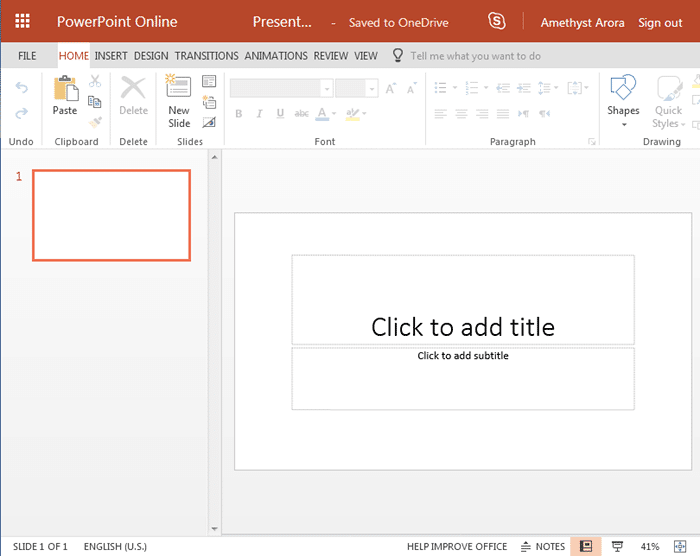Justify the text
This screenshot has height=556, width=700.
click(503, 114)
